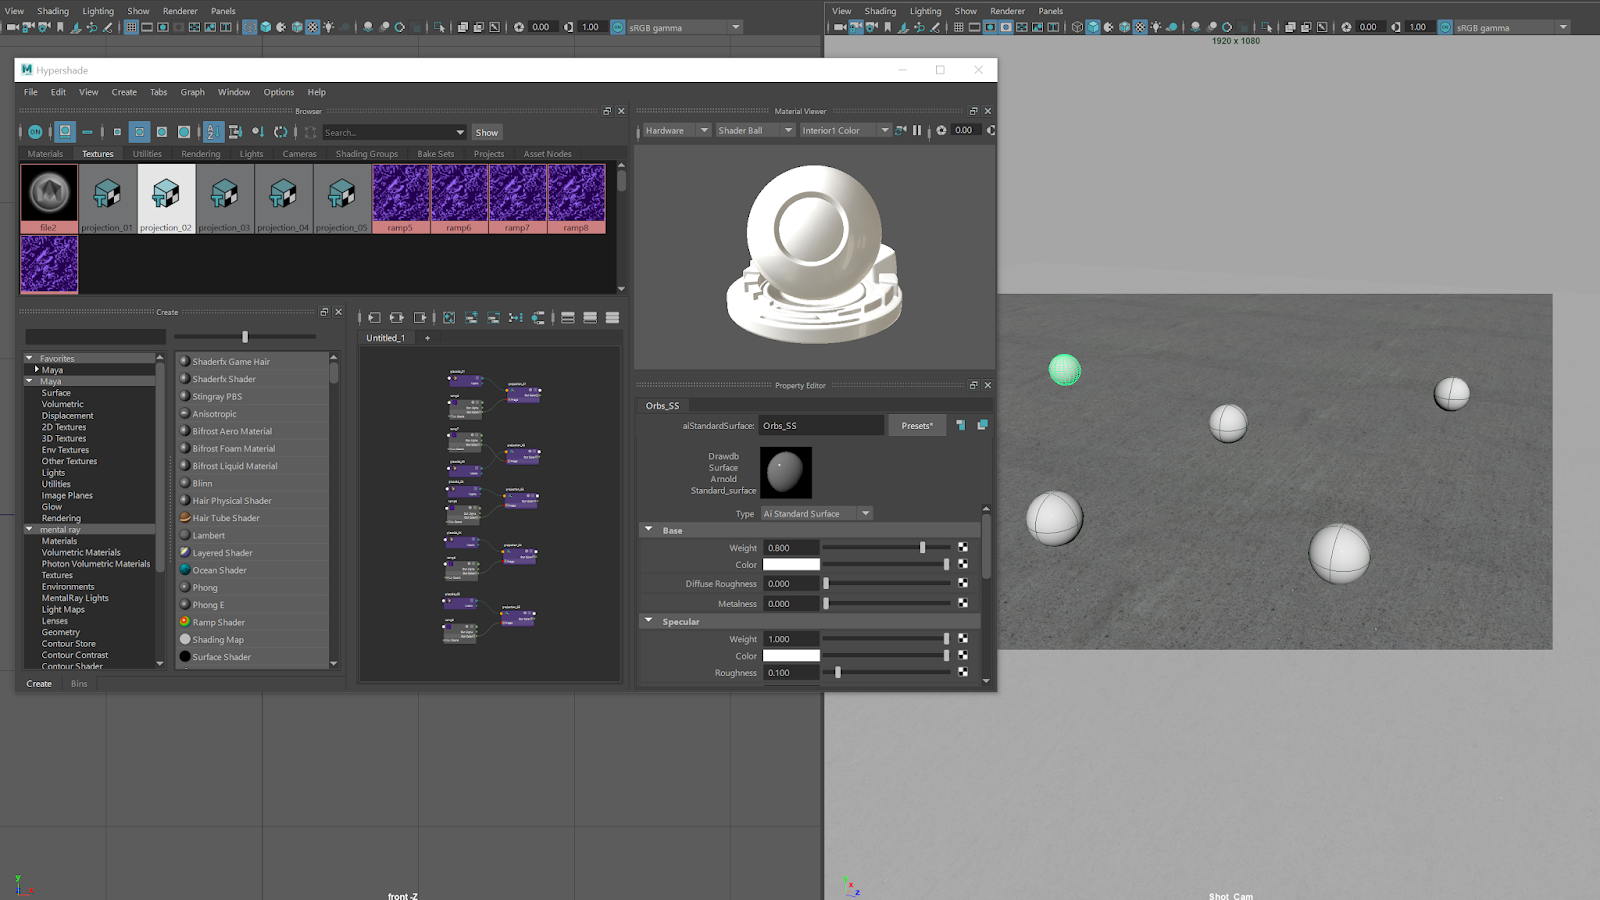Click the rearrange graph layout icon
The height and width of the screenshot is (900, 1600).
(x=515, y=317)
